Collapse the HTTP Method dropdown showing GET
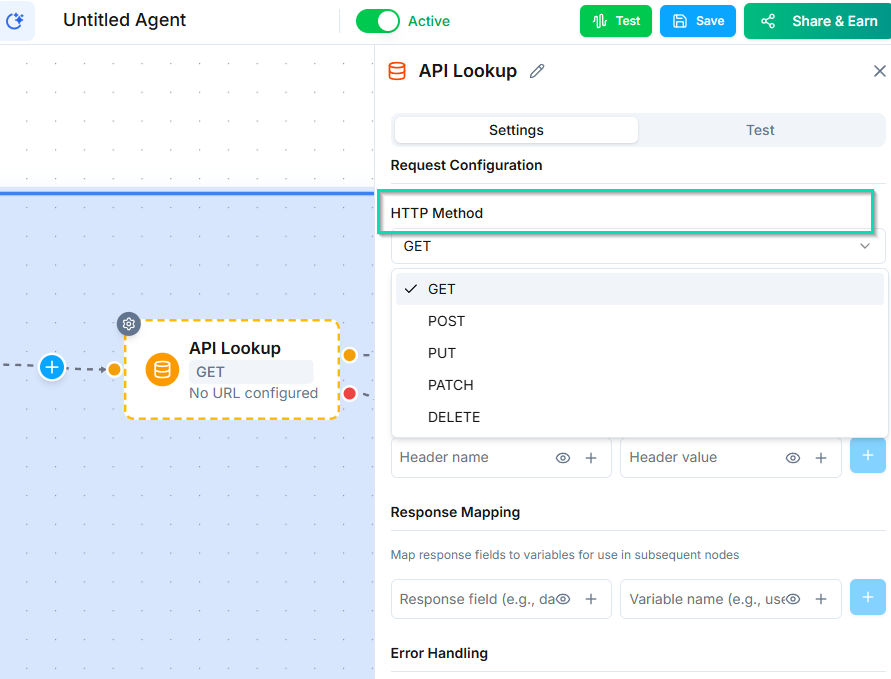 (x=637, y=246)
